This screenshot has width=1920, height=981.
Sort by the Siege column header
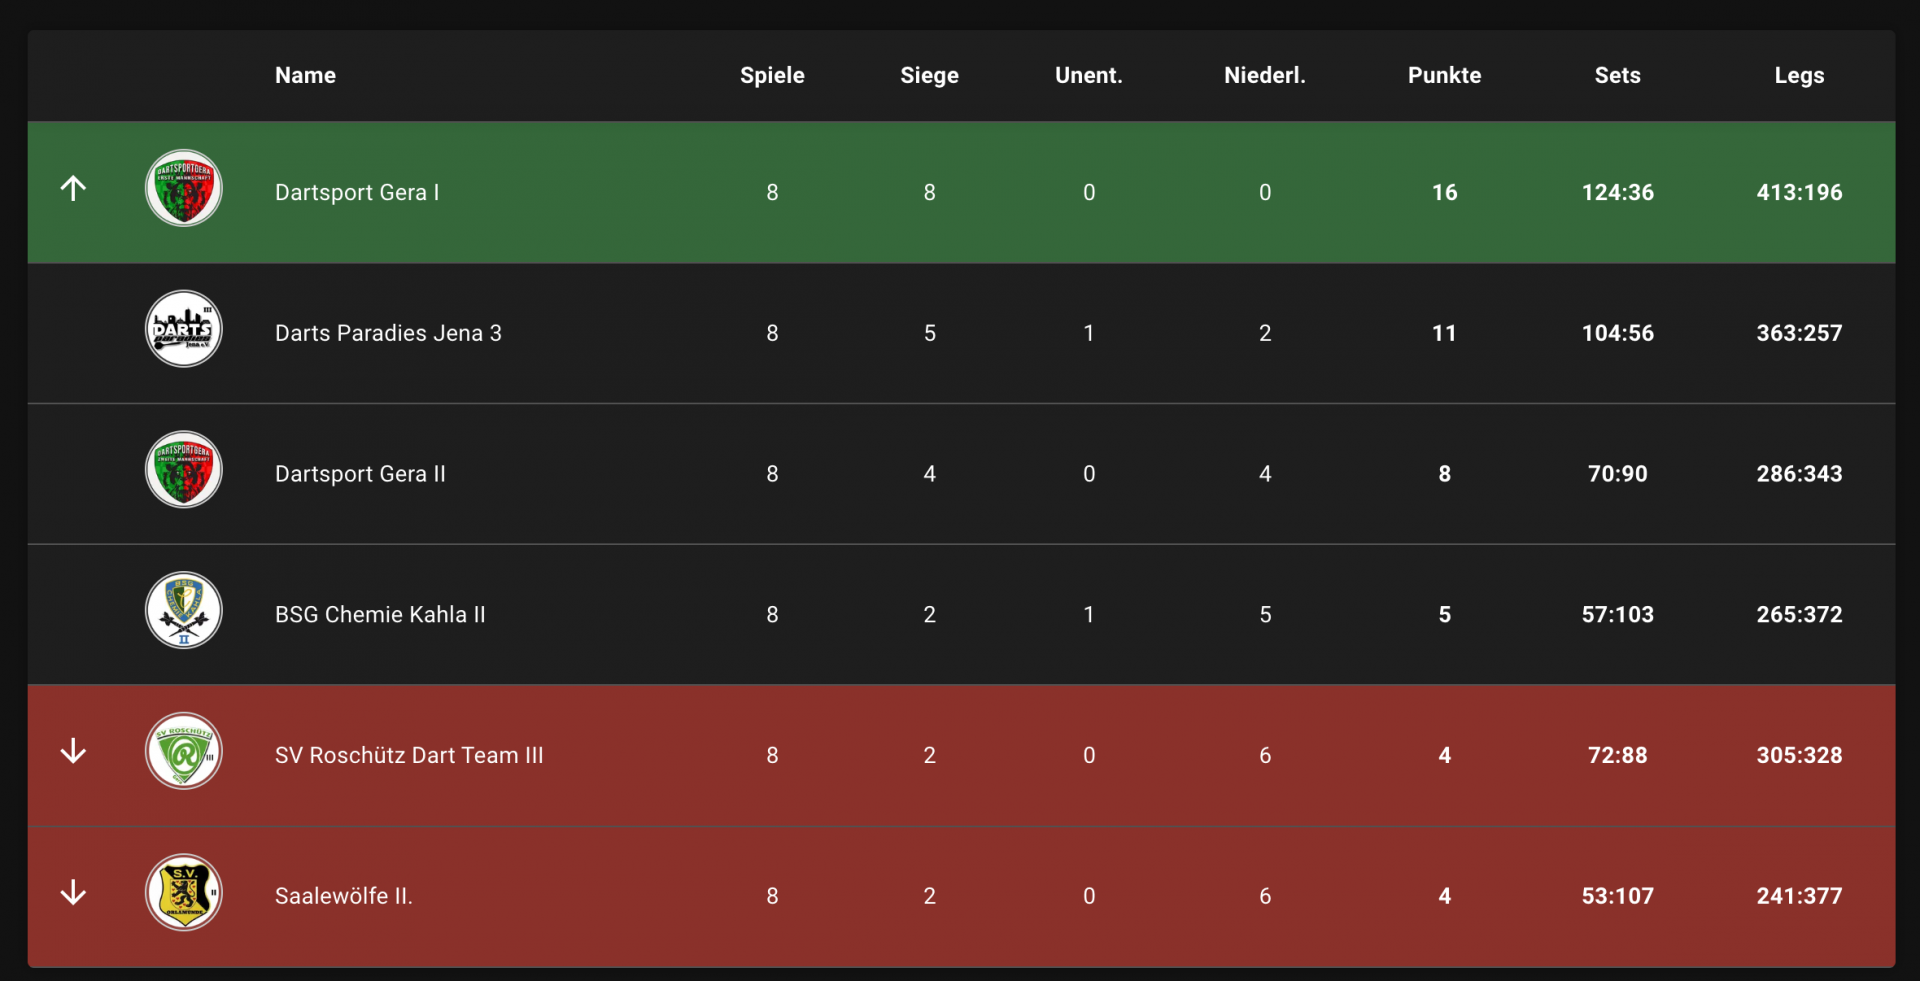[929, 75]
